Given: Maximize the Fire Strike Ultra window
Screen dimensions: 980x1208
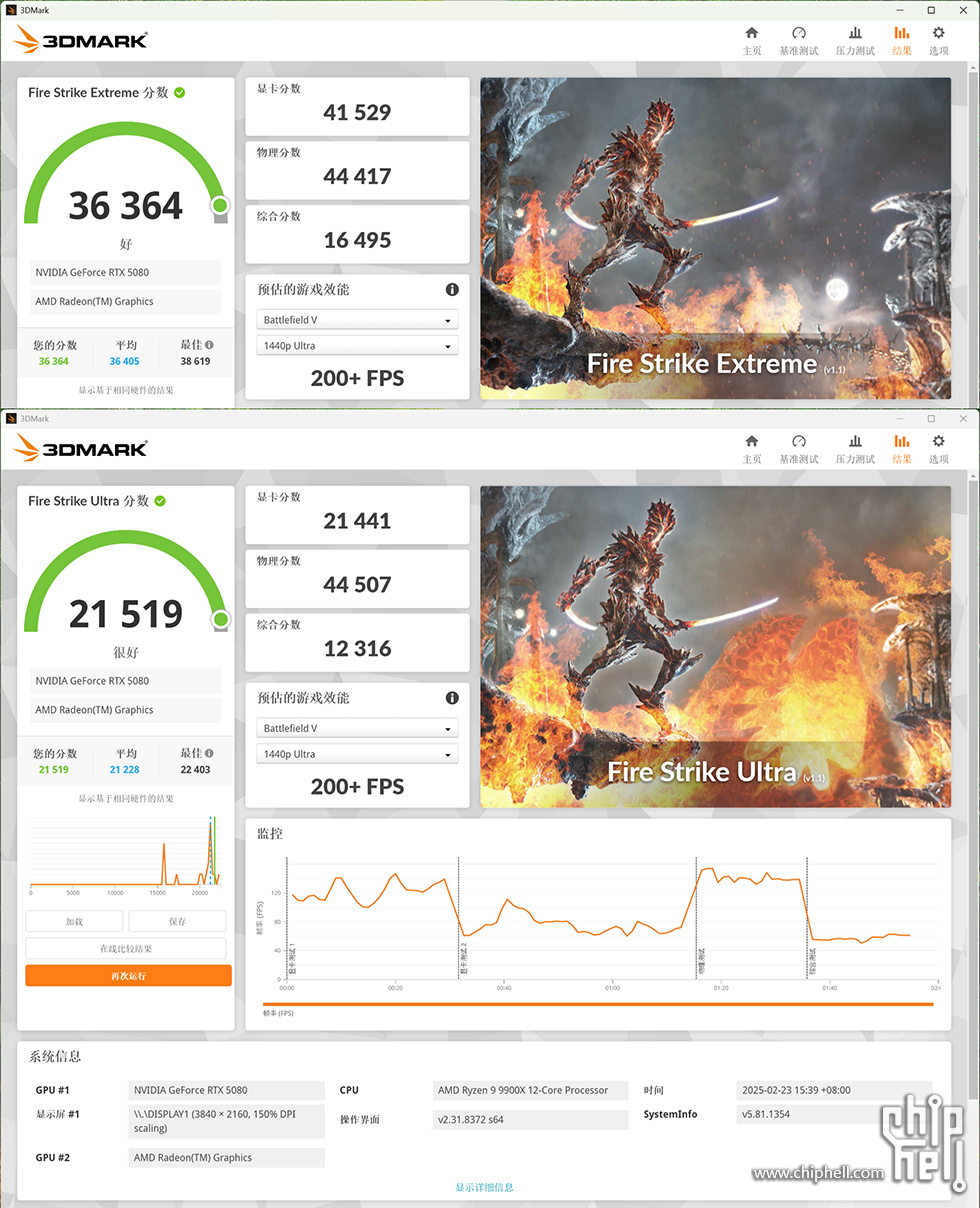Looking at the screenshot, I should click(931, 418).
